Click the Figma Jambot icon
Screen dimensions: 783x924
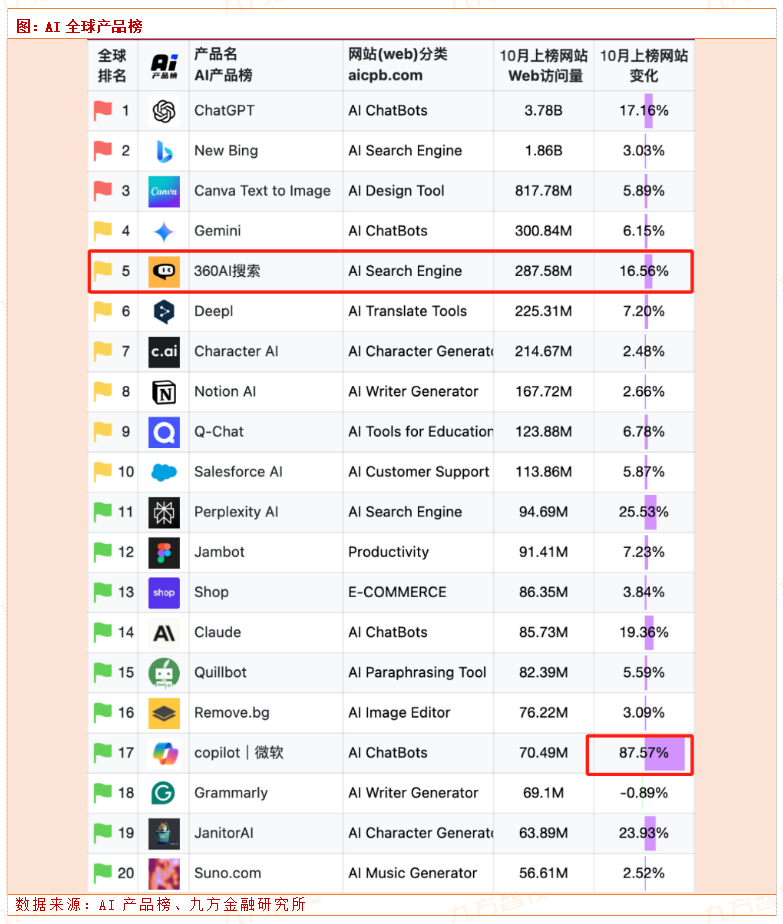point(164,552)
